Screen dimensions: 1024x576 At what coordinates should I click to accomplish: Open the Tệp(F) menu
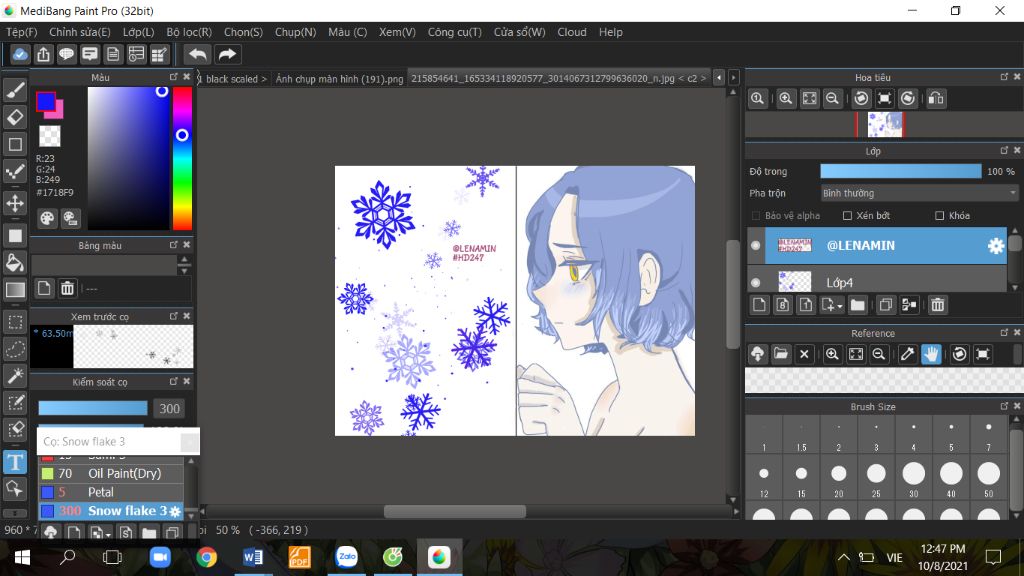(22, 32)
